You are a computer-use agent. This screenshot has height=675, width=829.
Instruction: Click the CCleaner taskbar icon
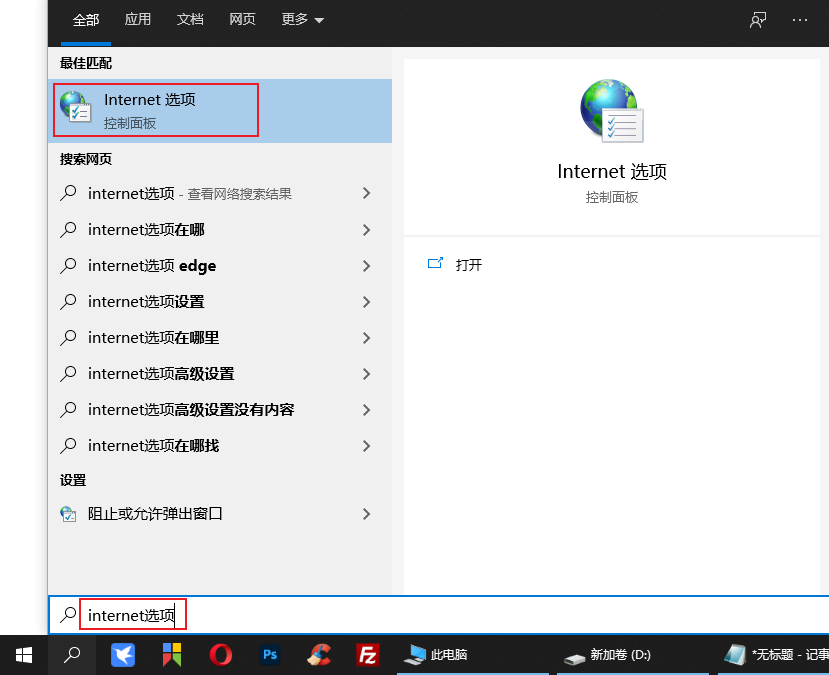[x=319, y=655]
